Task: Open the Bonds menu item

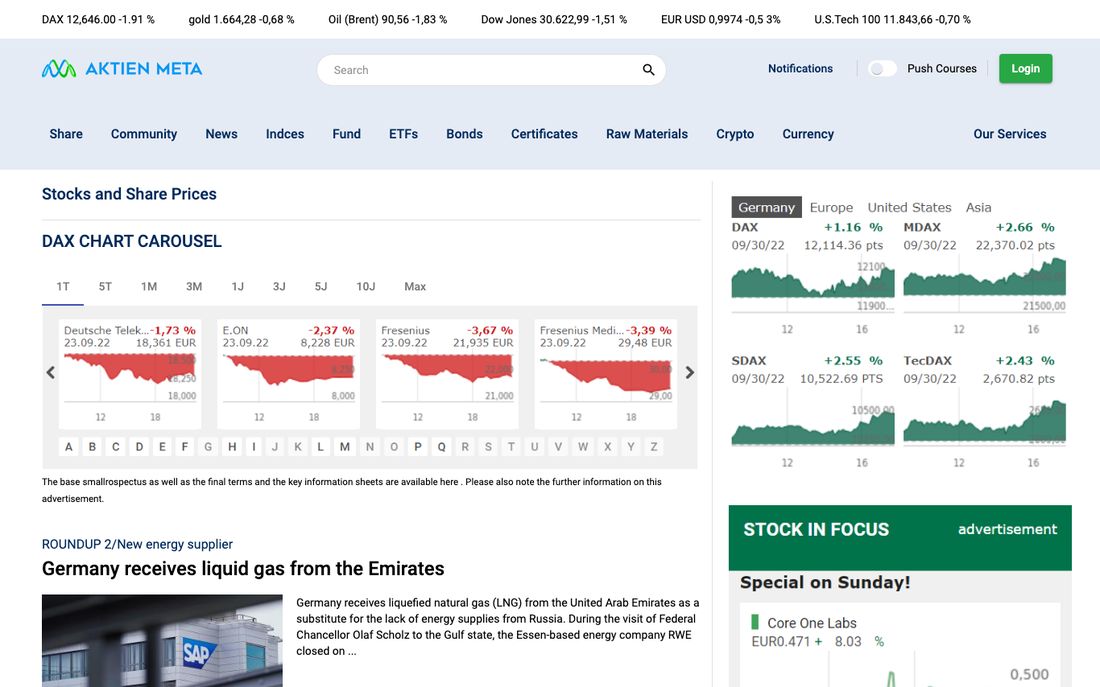Action: [464, 134]
